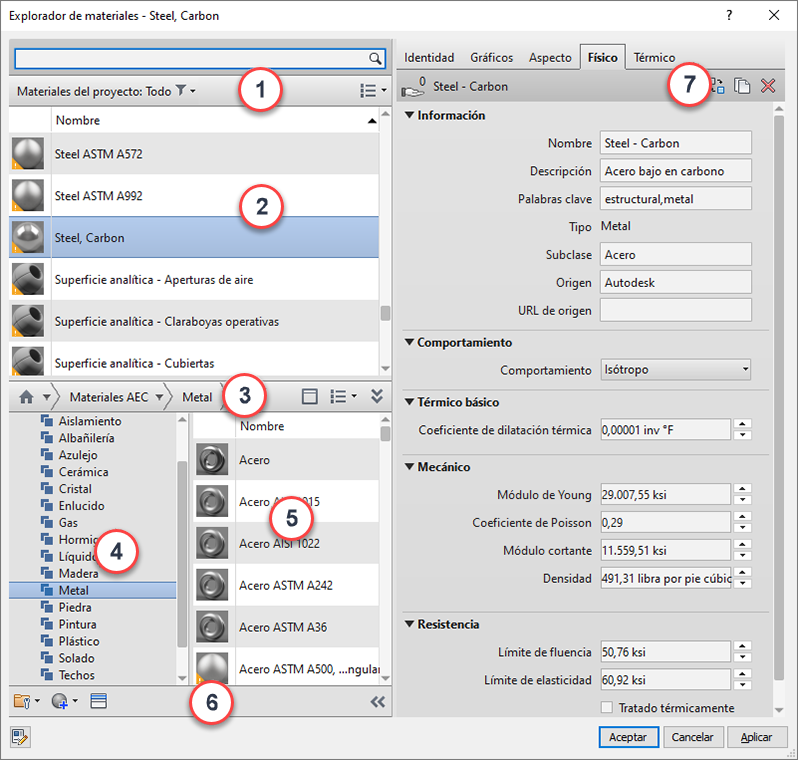The height and width of the screenshot is (760, 798).
Task: Select the Madera category
Action: click(x=78, y=574)
